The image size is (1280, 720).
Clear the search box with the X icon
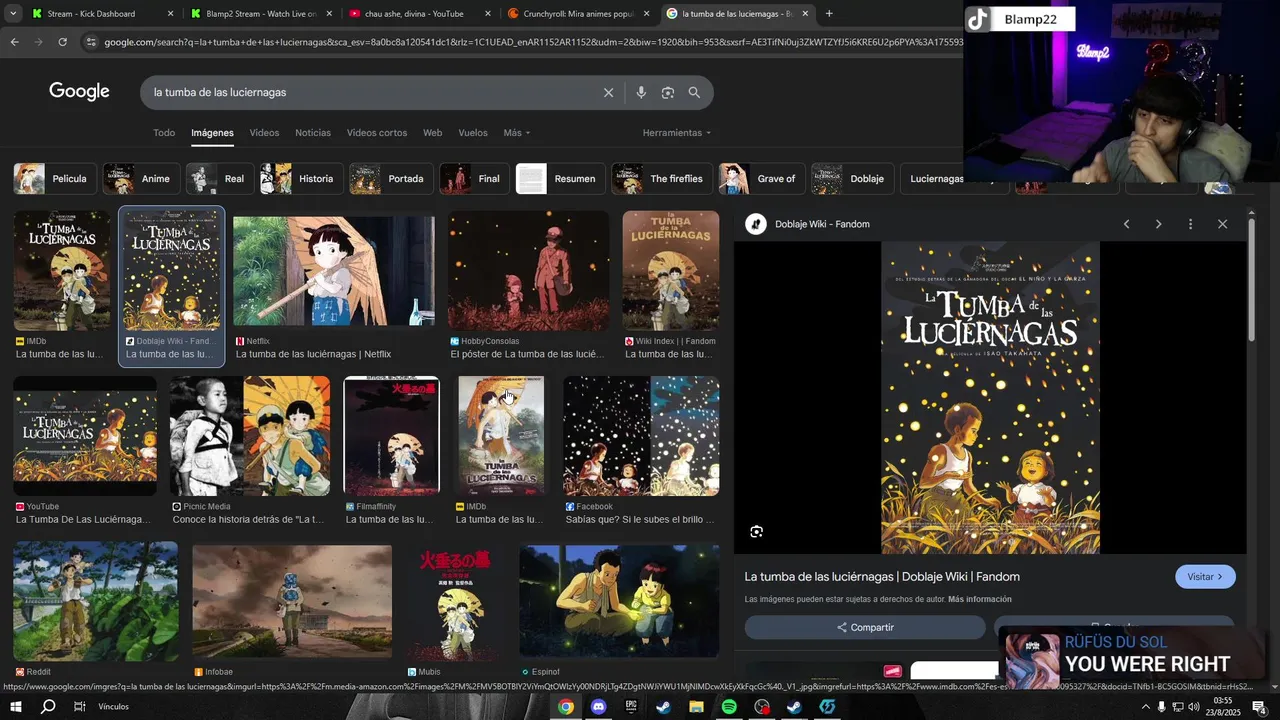click(608, 92)
